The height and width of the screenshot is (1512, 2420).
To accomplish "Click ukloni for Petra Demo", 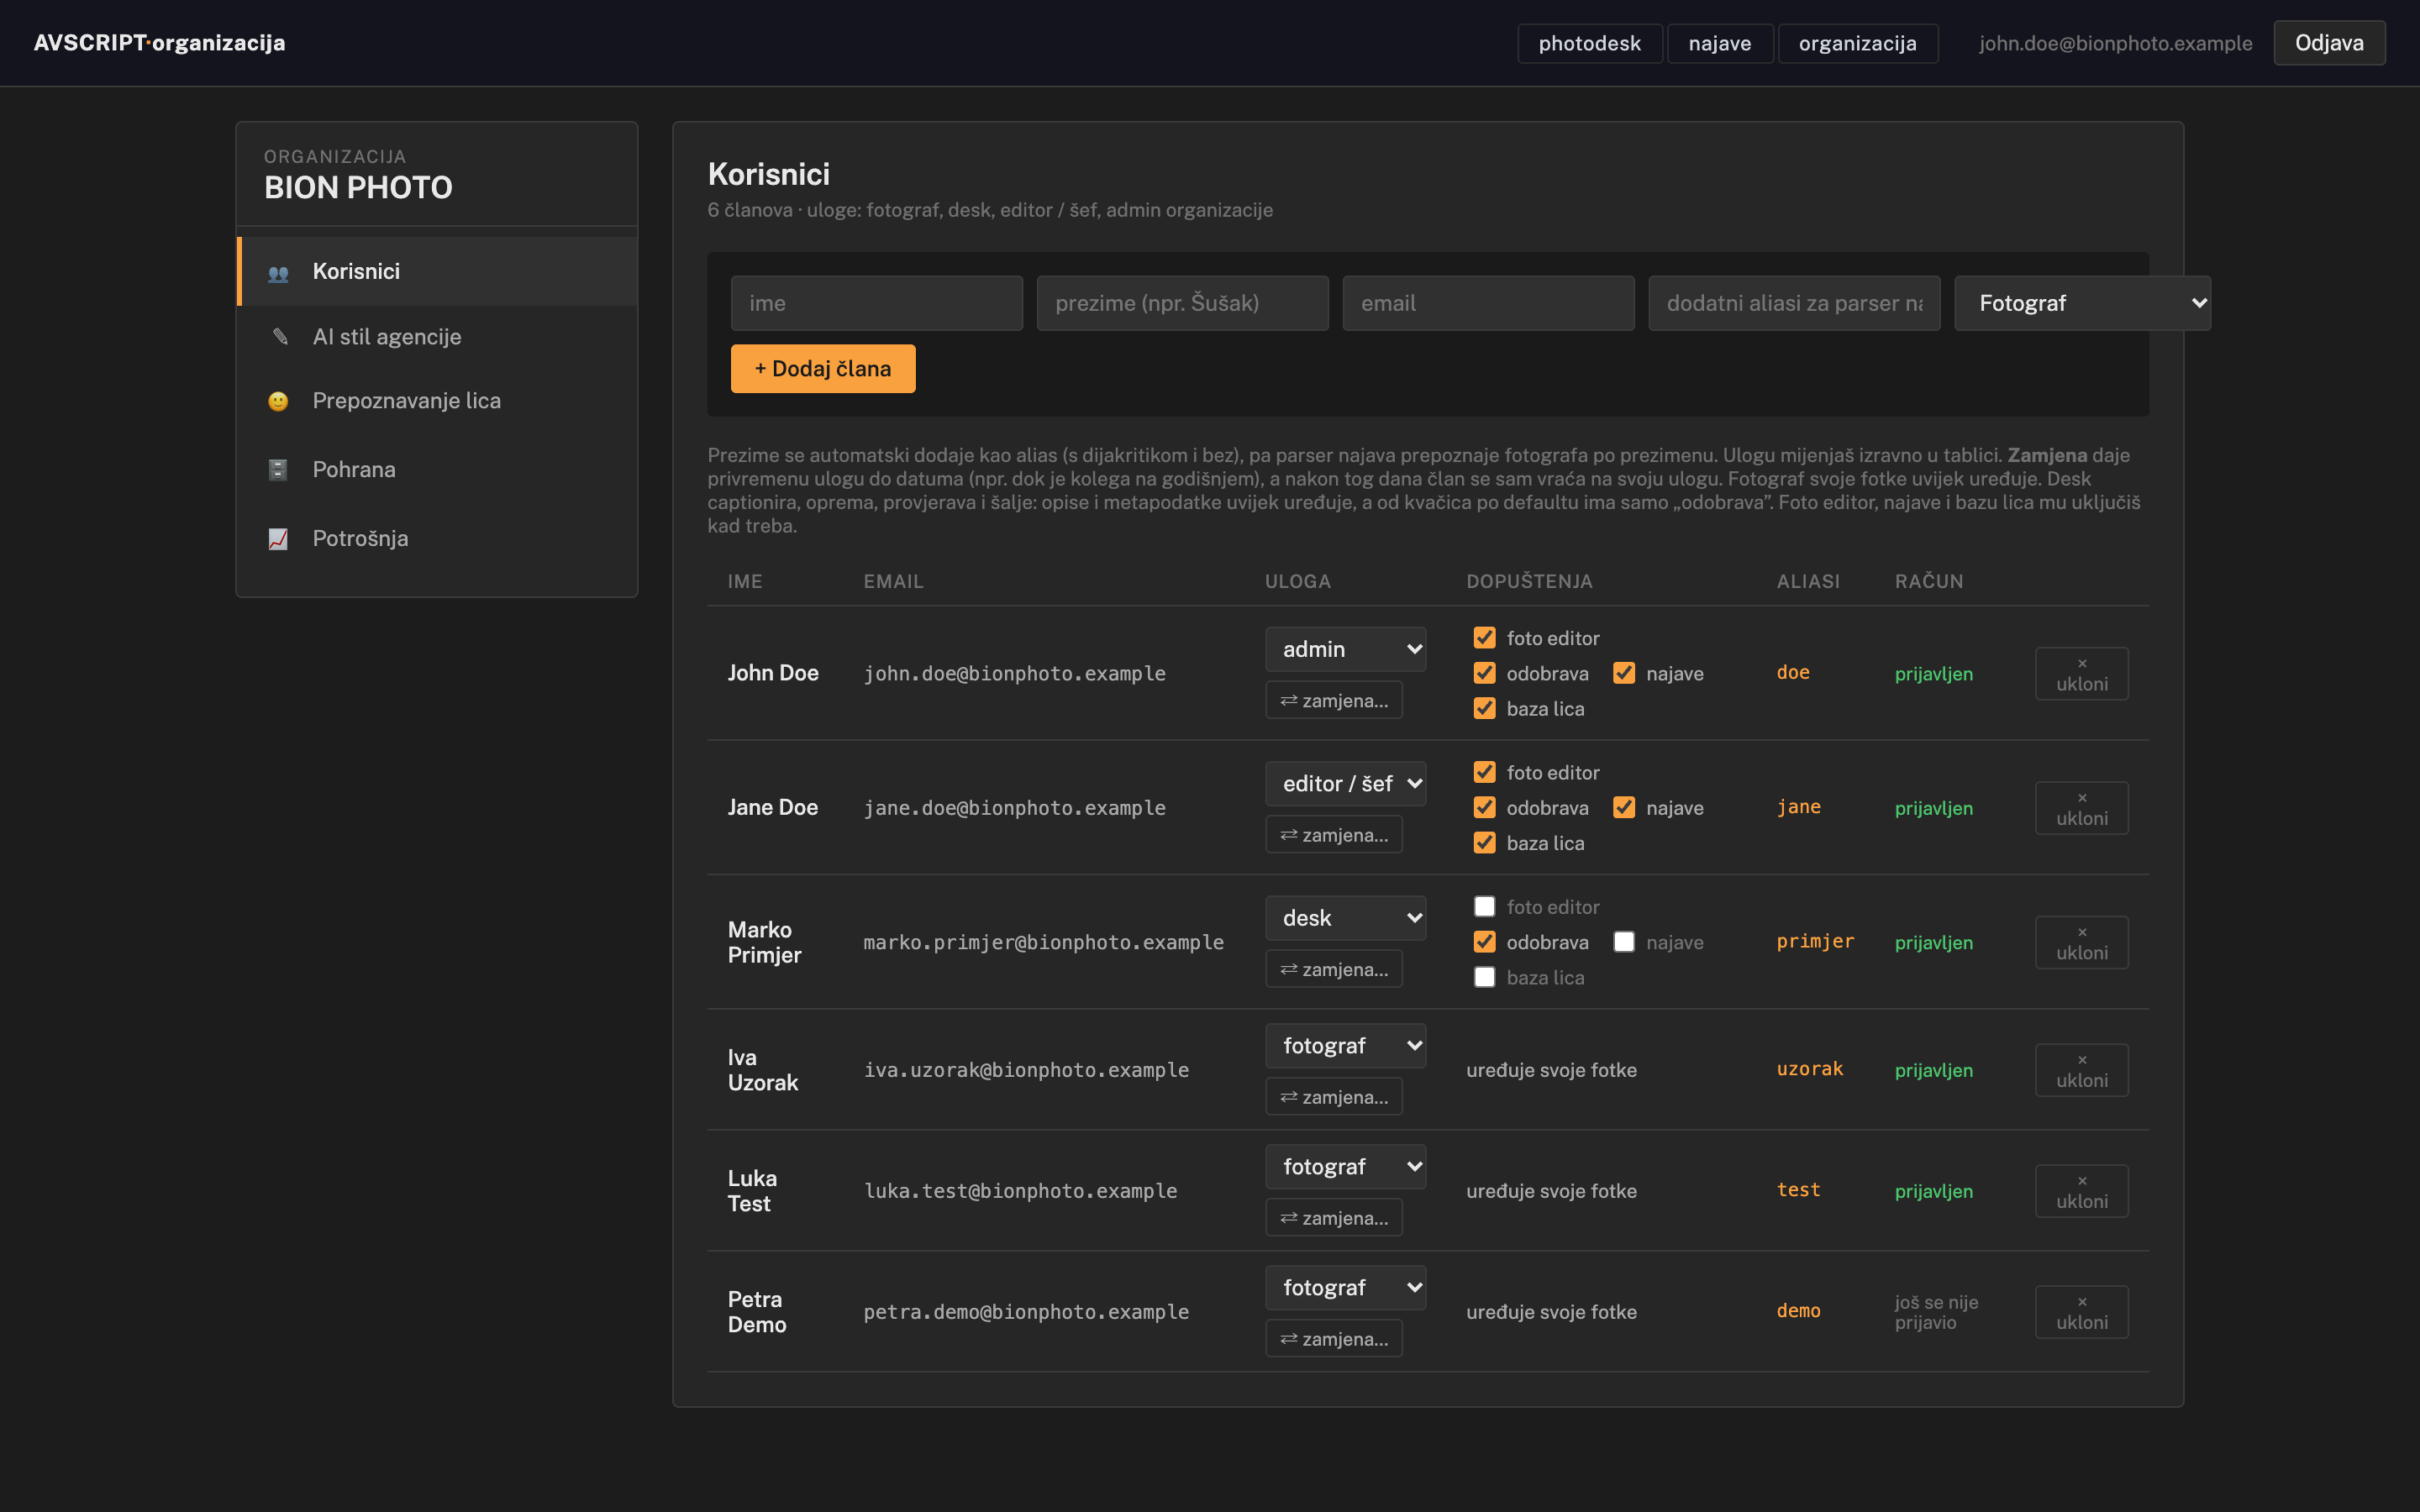I will pos(2082,1312).
